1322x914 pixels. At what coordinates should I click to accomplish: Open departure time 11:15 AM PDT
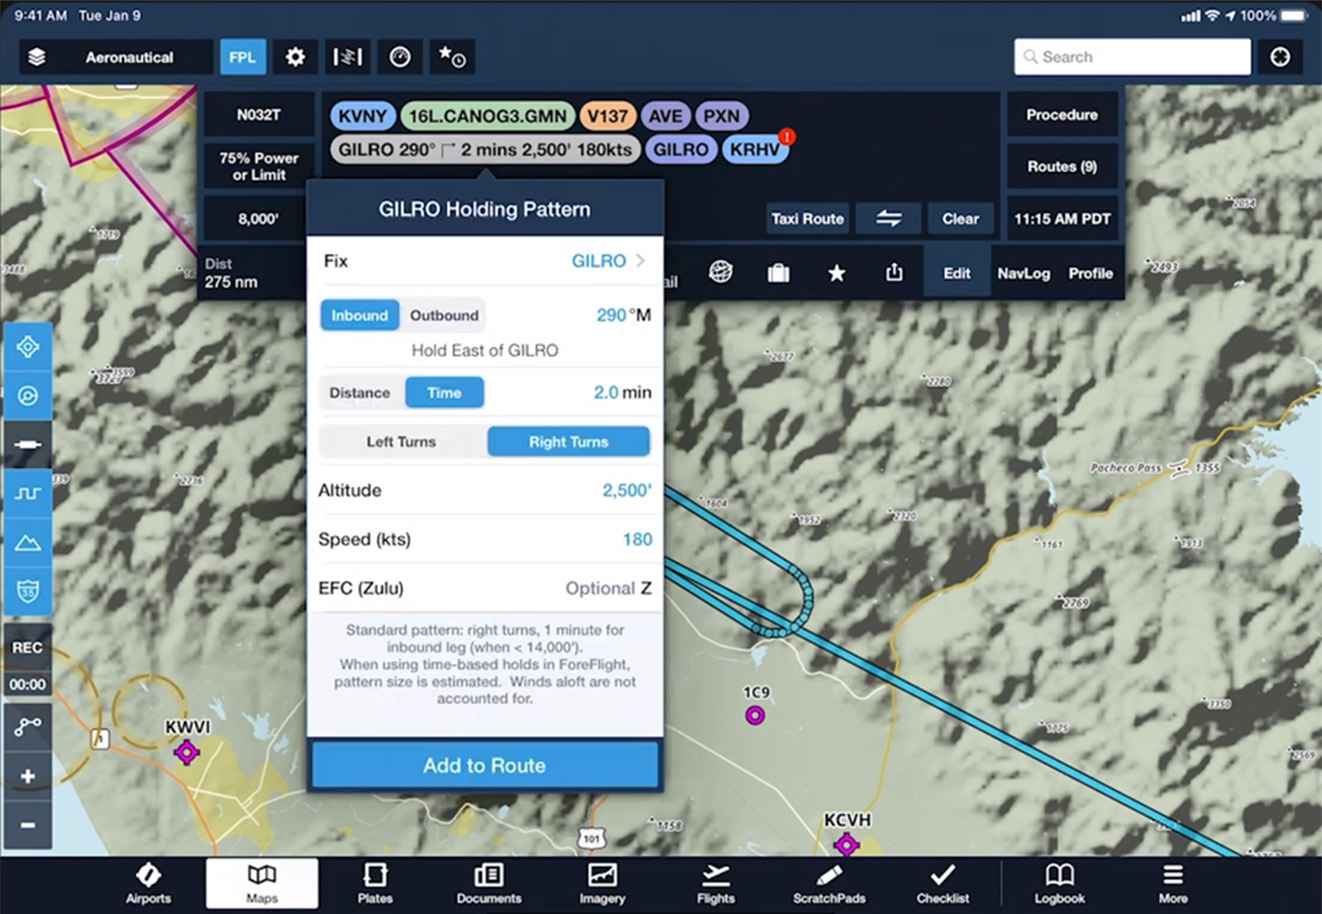coord(1062,219)
